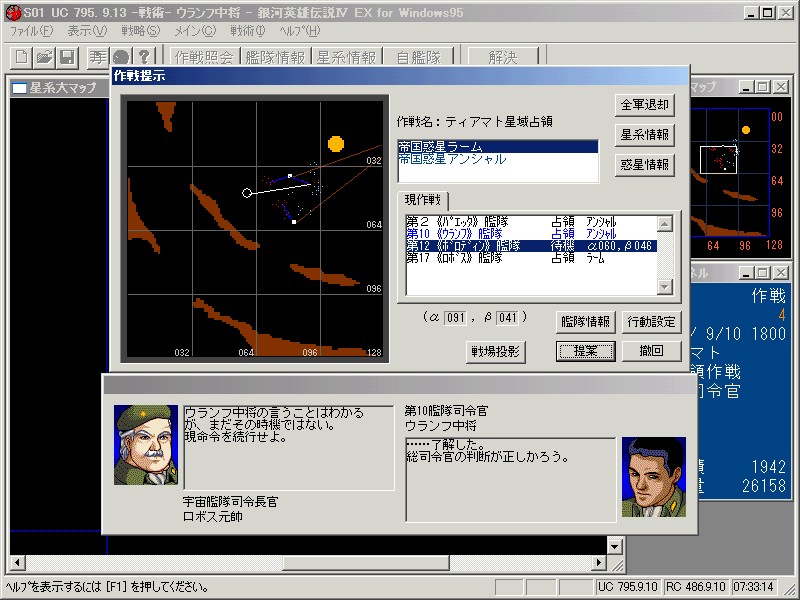Image resolution: width=800 pixels, height=600 pixels.
Task: Click the question mark help toolbar icon
Action: click(x=144, y=57)
